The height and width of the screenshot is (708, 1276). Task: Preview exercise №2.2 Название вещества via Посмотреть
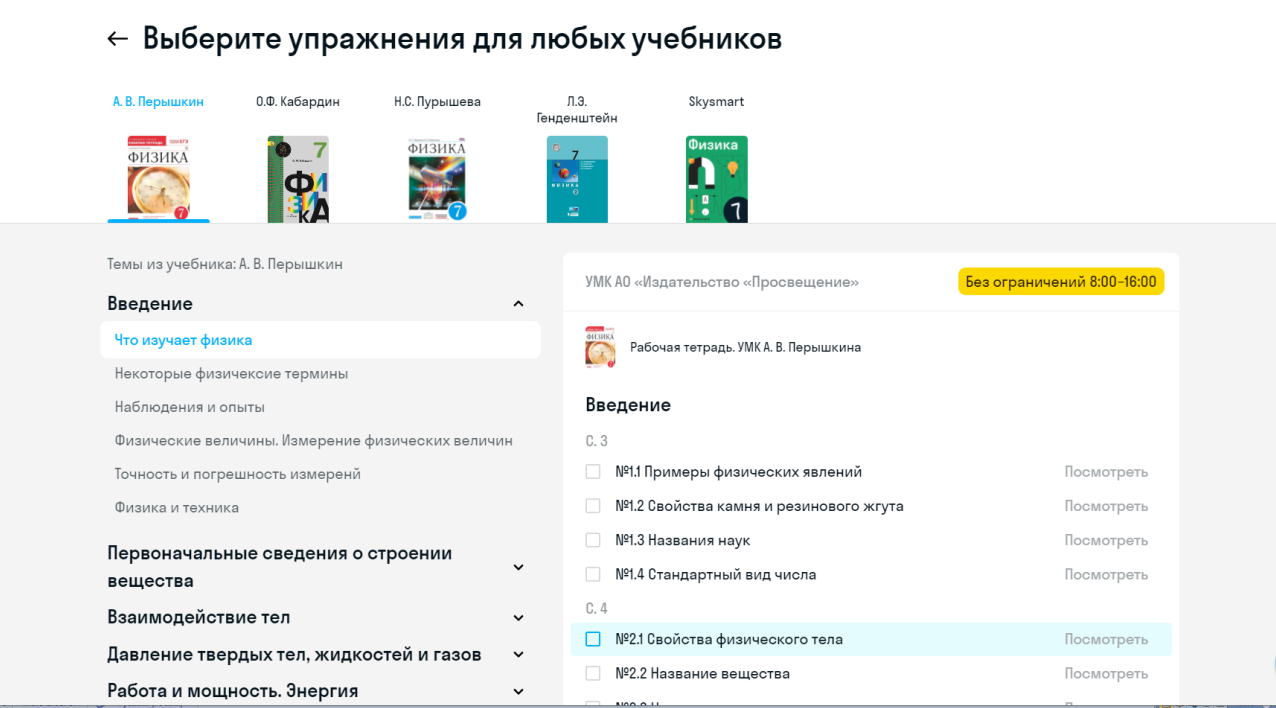pyautogui.click(x=1105, y=674)
